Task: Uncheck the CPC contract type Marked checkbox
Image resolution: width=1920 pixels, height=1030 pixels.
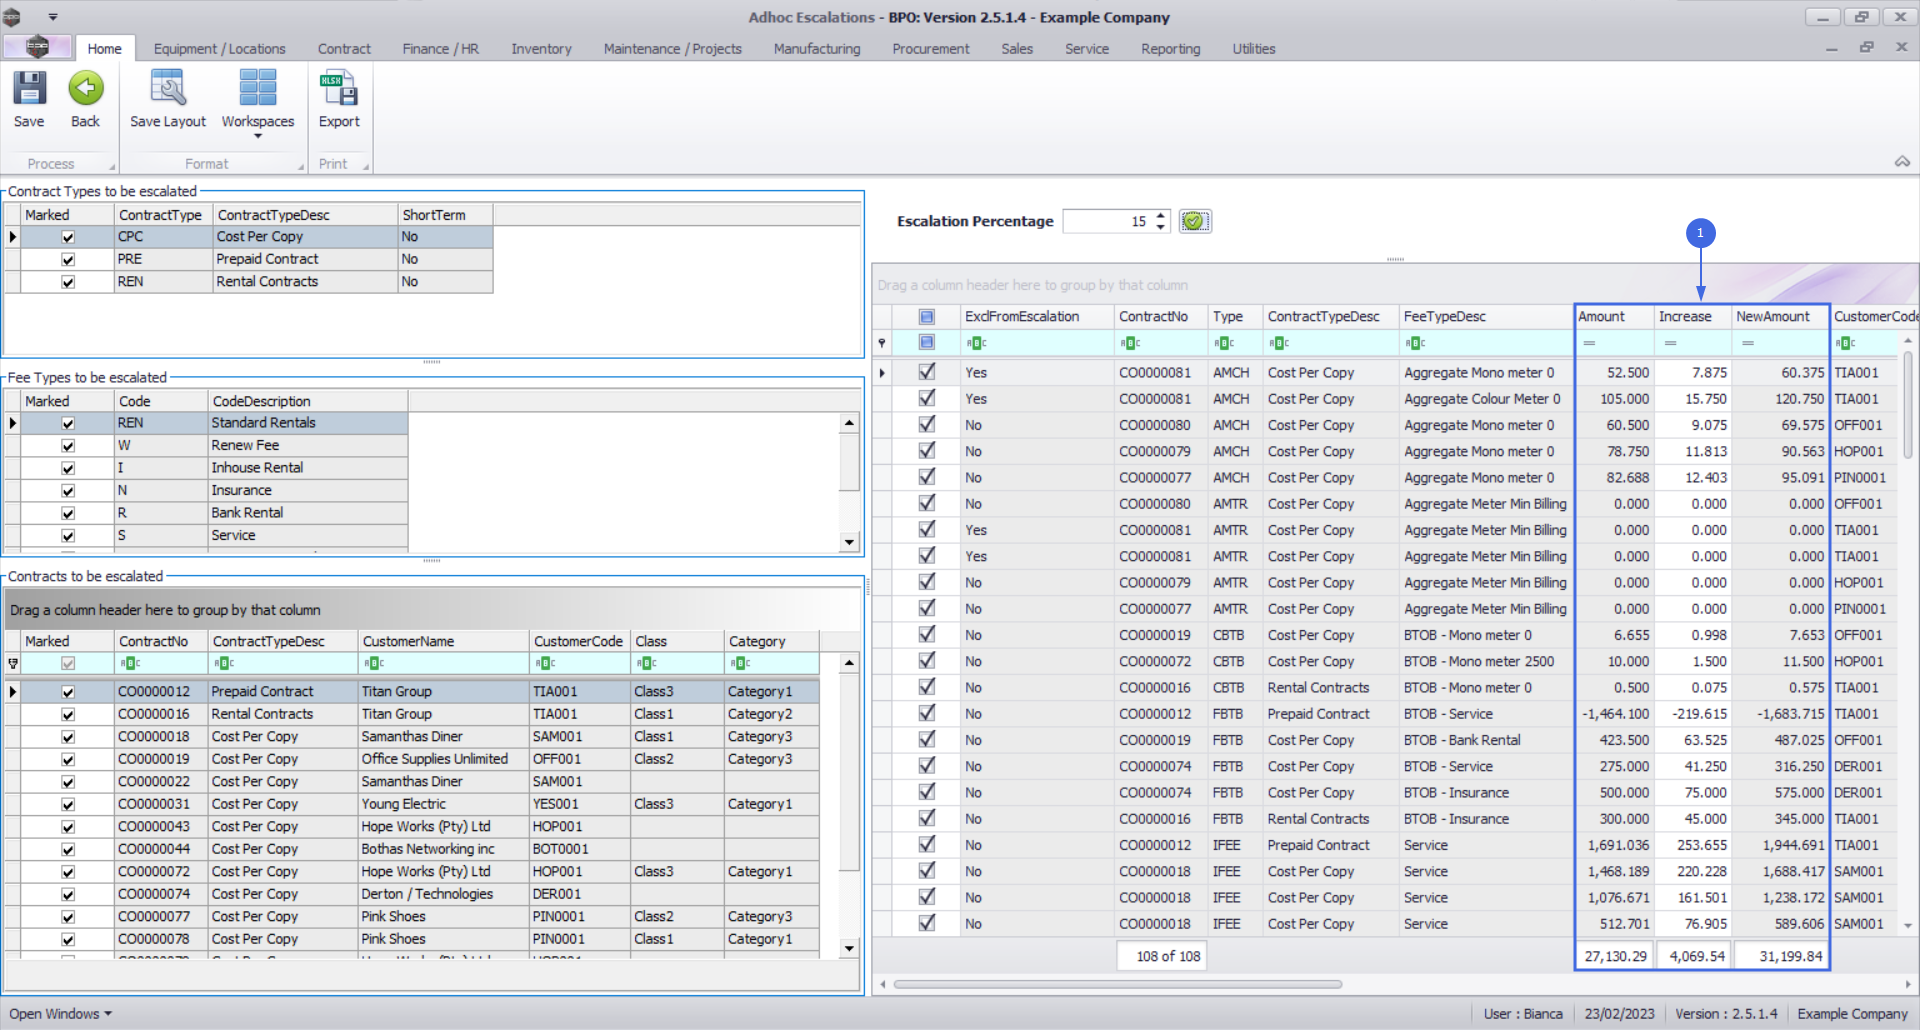Action: click(x=68, y=237)
